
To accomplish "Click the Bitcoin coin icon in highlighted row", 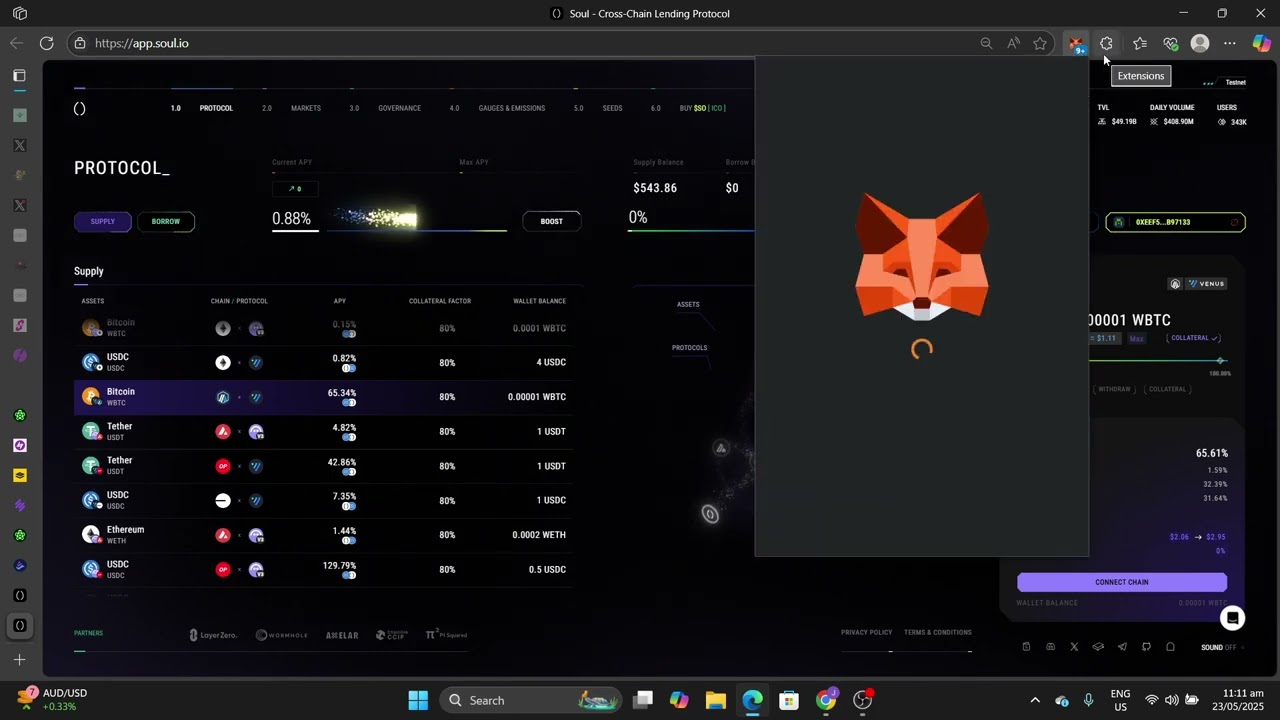I will pyautogui.click(x=91, y=397).
